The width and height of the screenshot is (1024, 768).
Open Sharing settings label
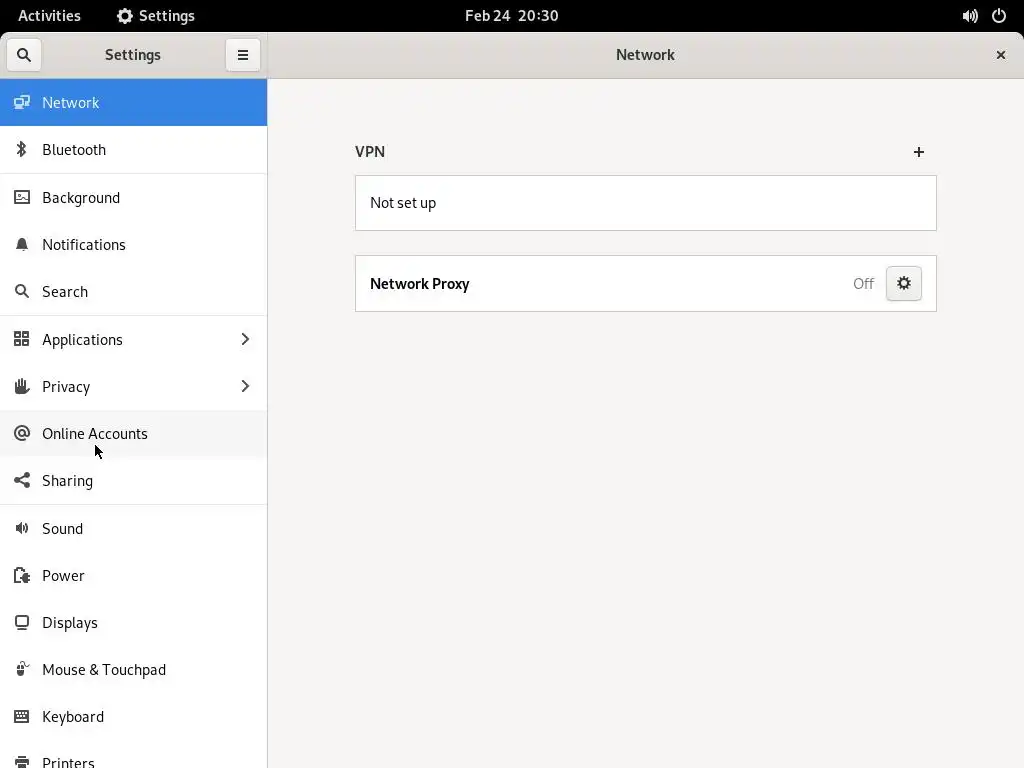[67, 481]
